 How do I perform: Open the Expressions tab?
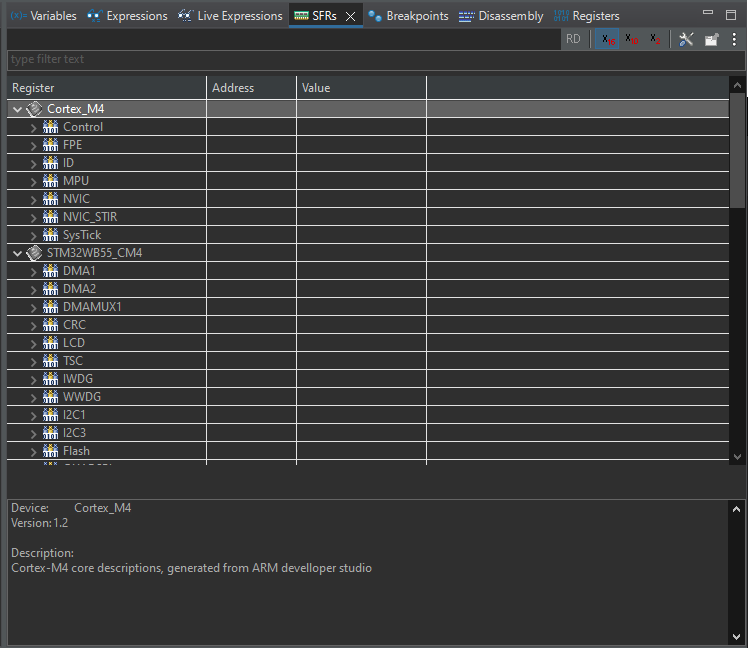point(127,16)
